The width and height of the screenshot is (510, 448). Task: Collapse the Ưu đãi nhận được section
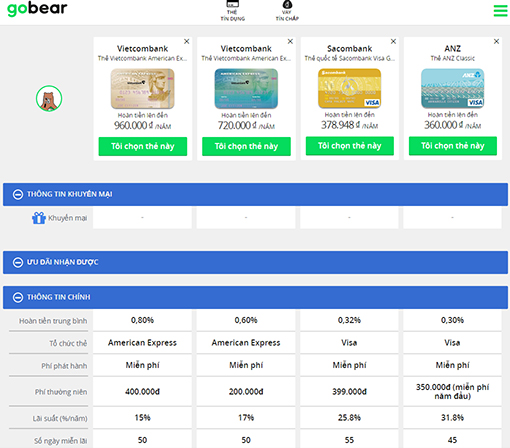coord(18,262)
